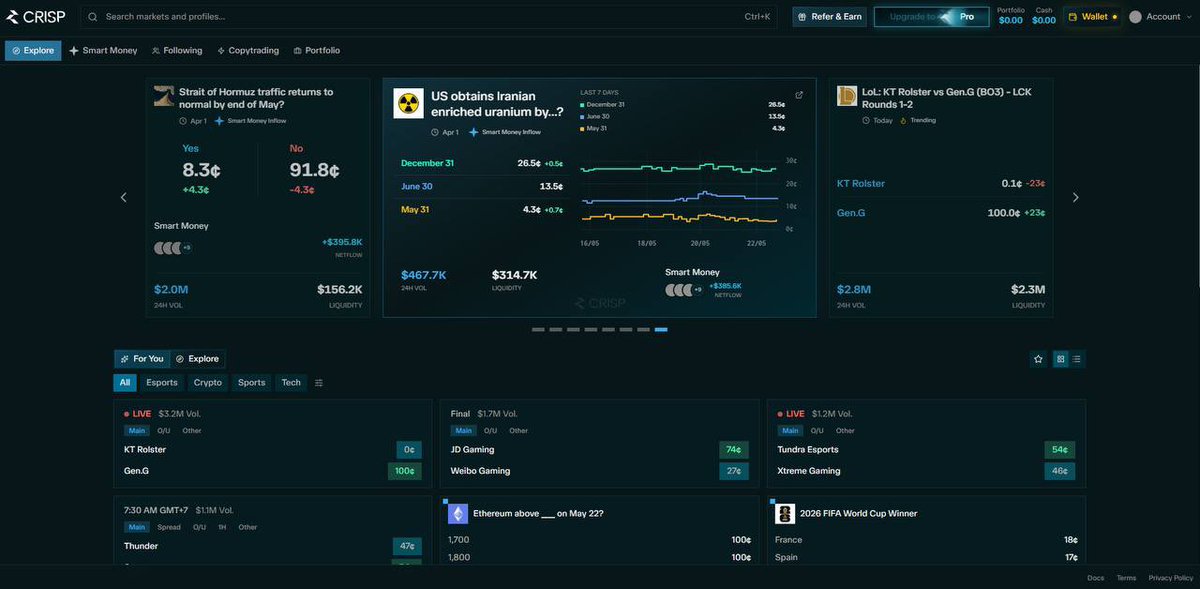This screenshot has width=1200, height=589.
Task: Open the Smart Money tab
Action: 103,51
